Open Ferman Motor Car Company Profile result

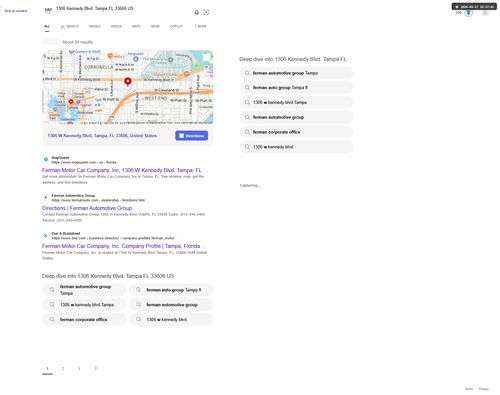[124, 246]
